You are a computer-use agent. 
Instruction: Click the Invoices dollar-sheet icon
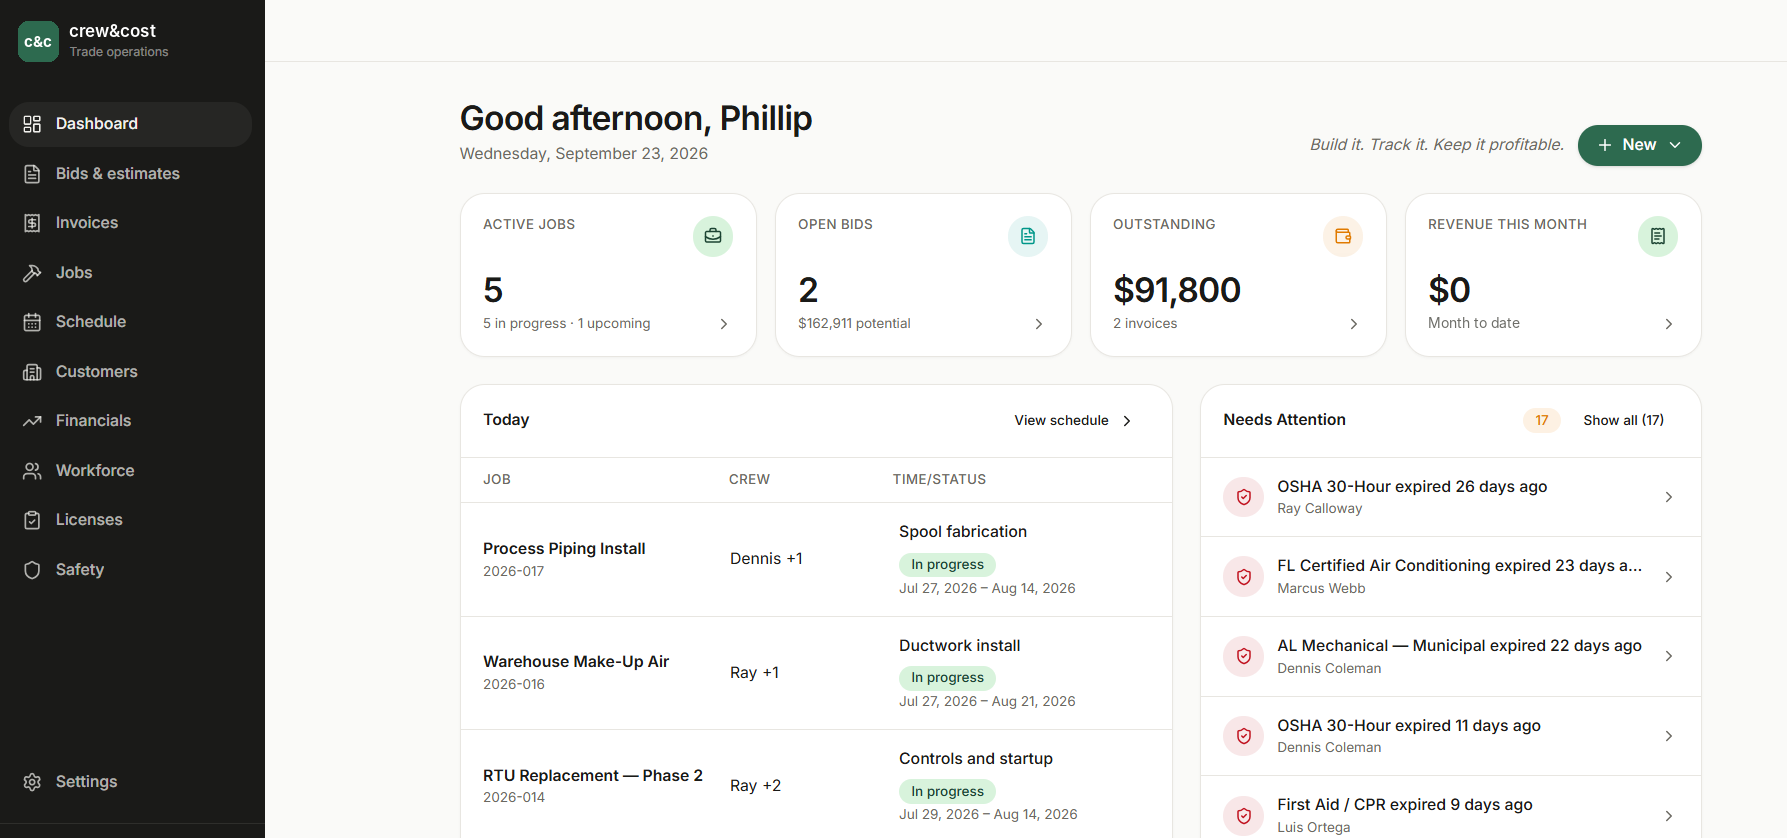coord(32,223)
